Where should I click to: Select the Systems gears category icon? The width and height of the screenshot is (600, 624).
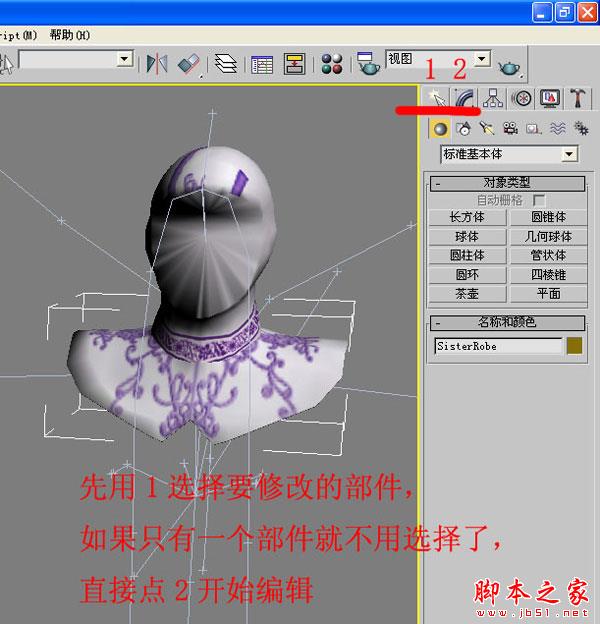[581, 129]
